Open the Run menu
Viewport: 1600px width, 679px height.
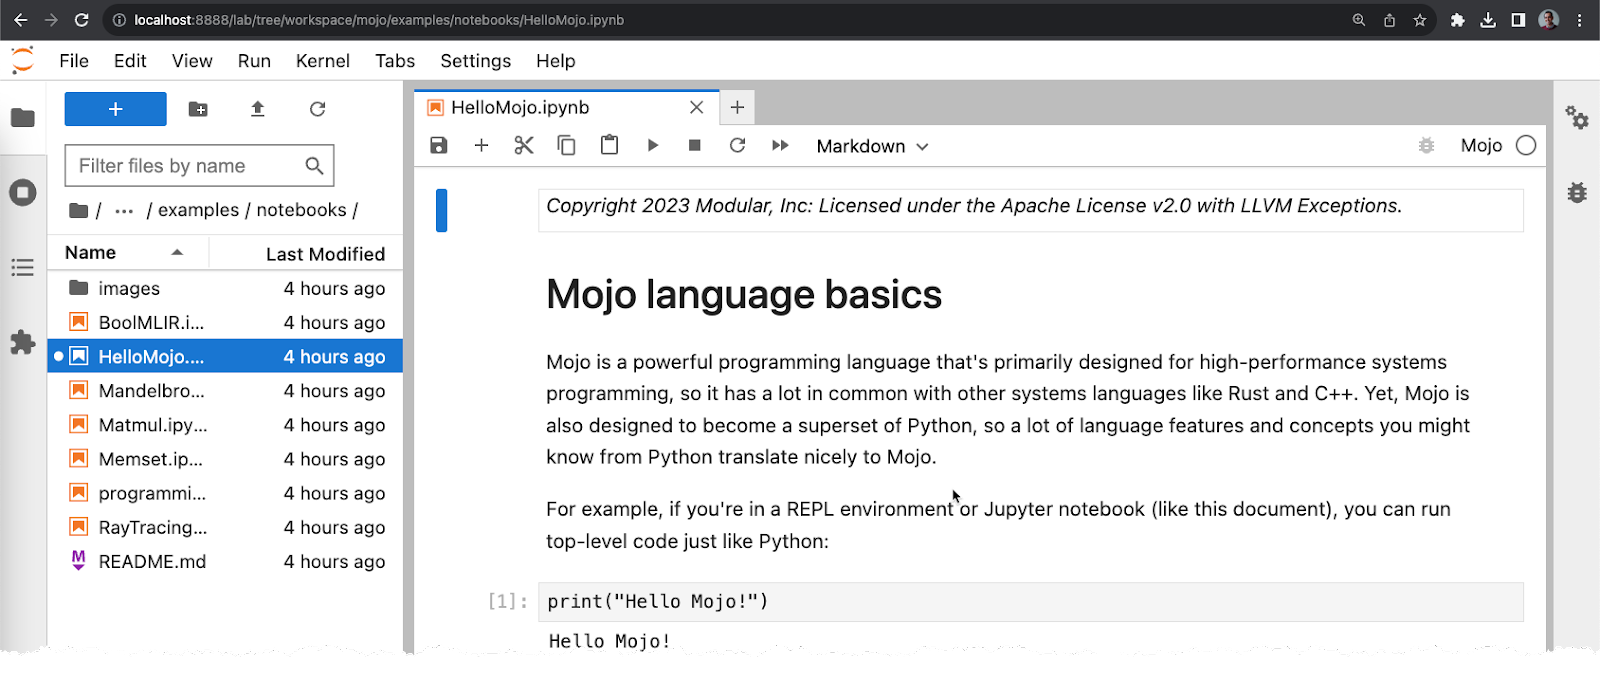(x=254, y=61)
